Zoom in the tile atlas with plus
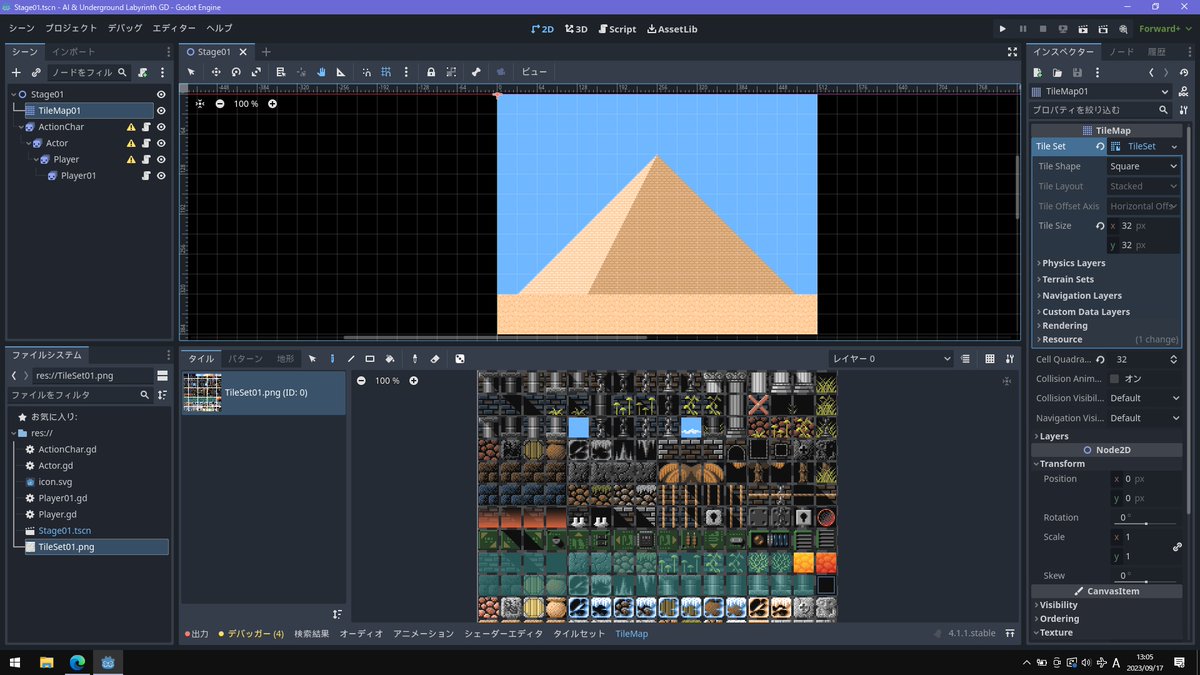Viewport: 1200px width, 675px height. (413, 381)
